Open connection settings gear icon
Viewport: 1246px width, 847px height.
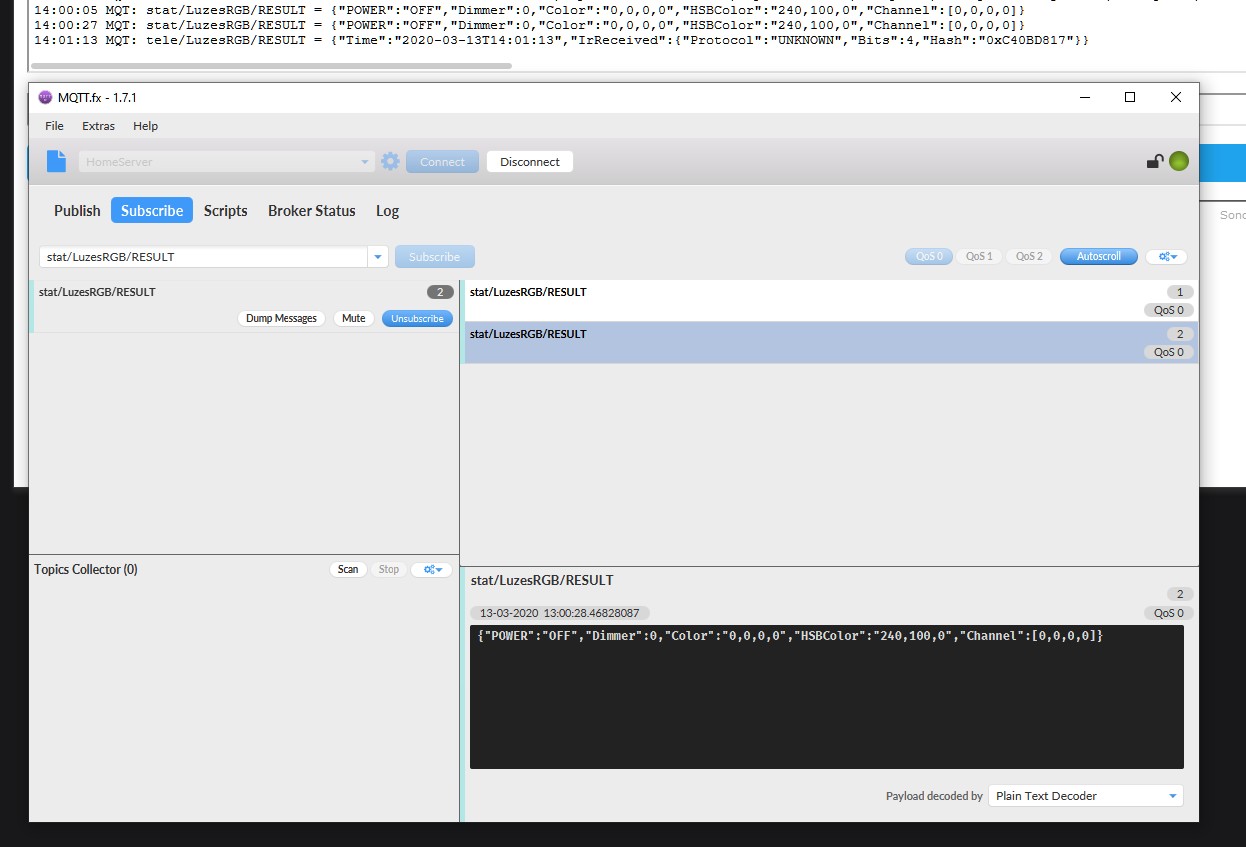tap(390, 161)
